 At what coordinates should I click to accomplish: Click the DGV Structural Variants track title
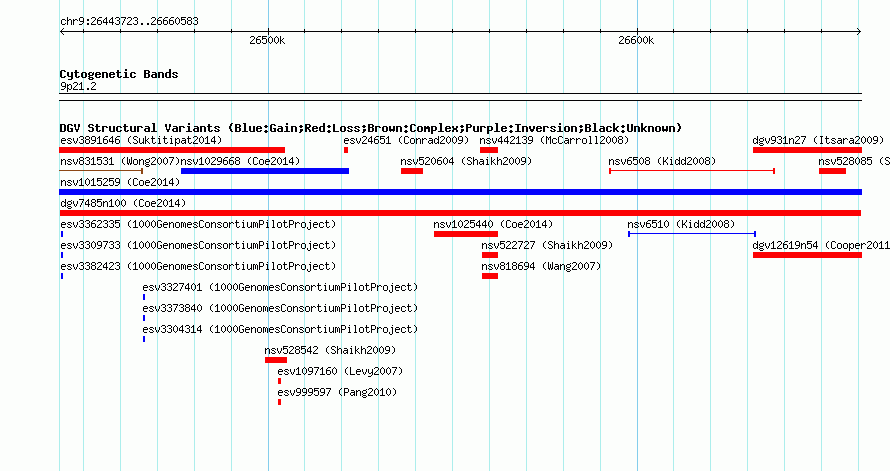[x=371, y=128]
